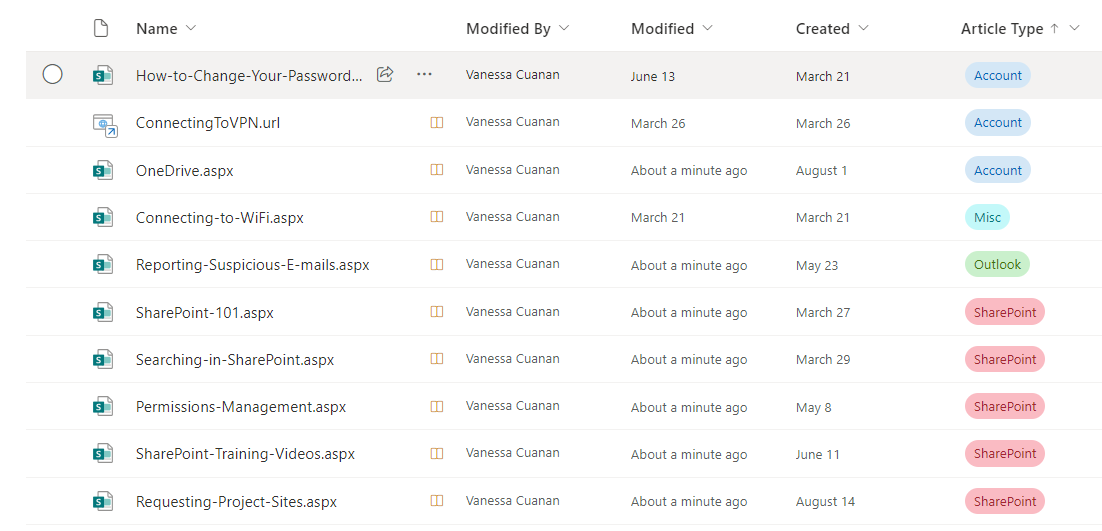Viewport: 1102px width, 531px height.
Task: Click the page icon beside OneDrive.aspx
Action: pos(102,170)
